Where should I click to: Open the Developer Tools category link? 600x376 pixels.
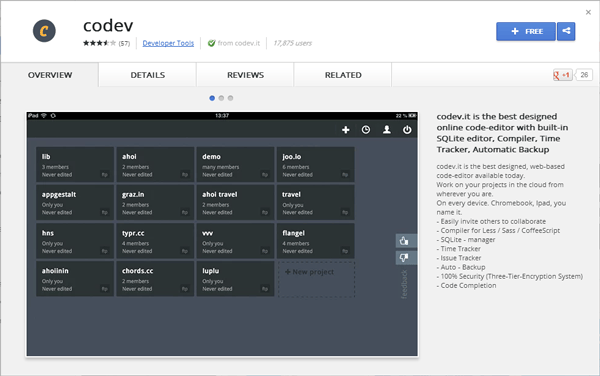(168, 43)
